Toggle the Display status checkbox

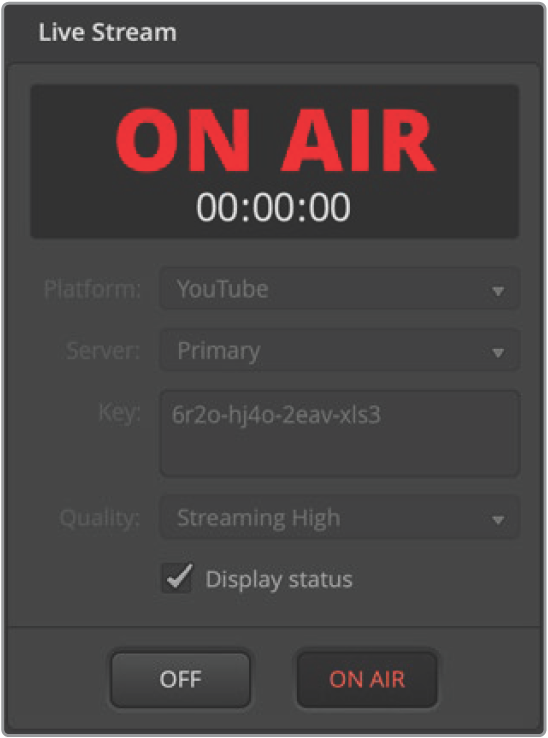pos(177,578)
